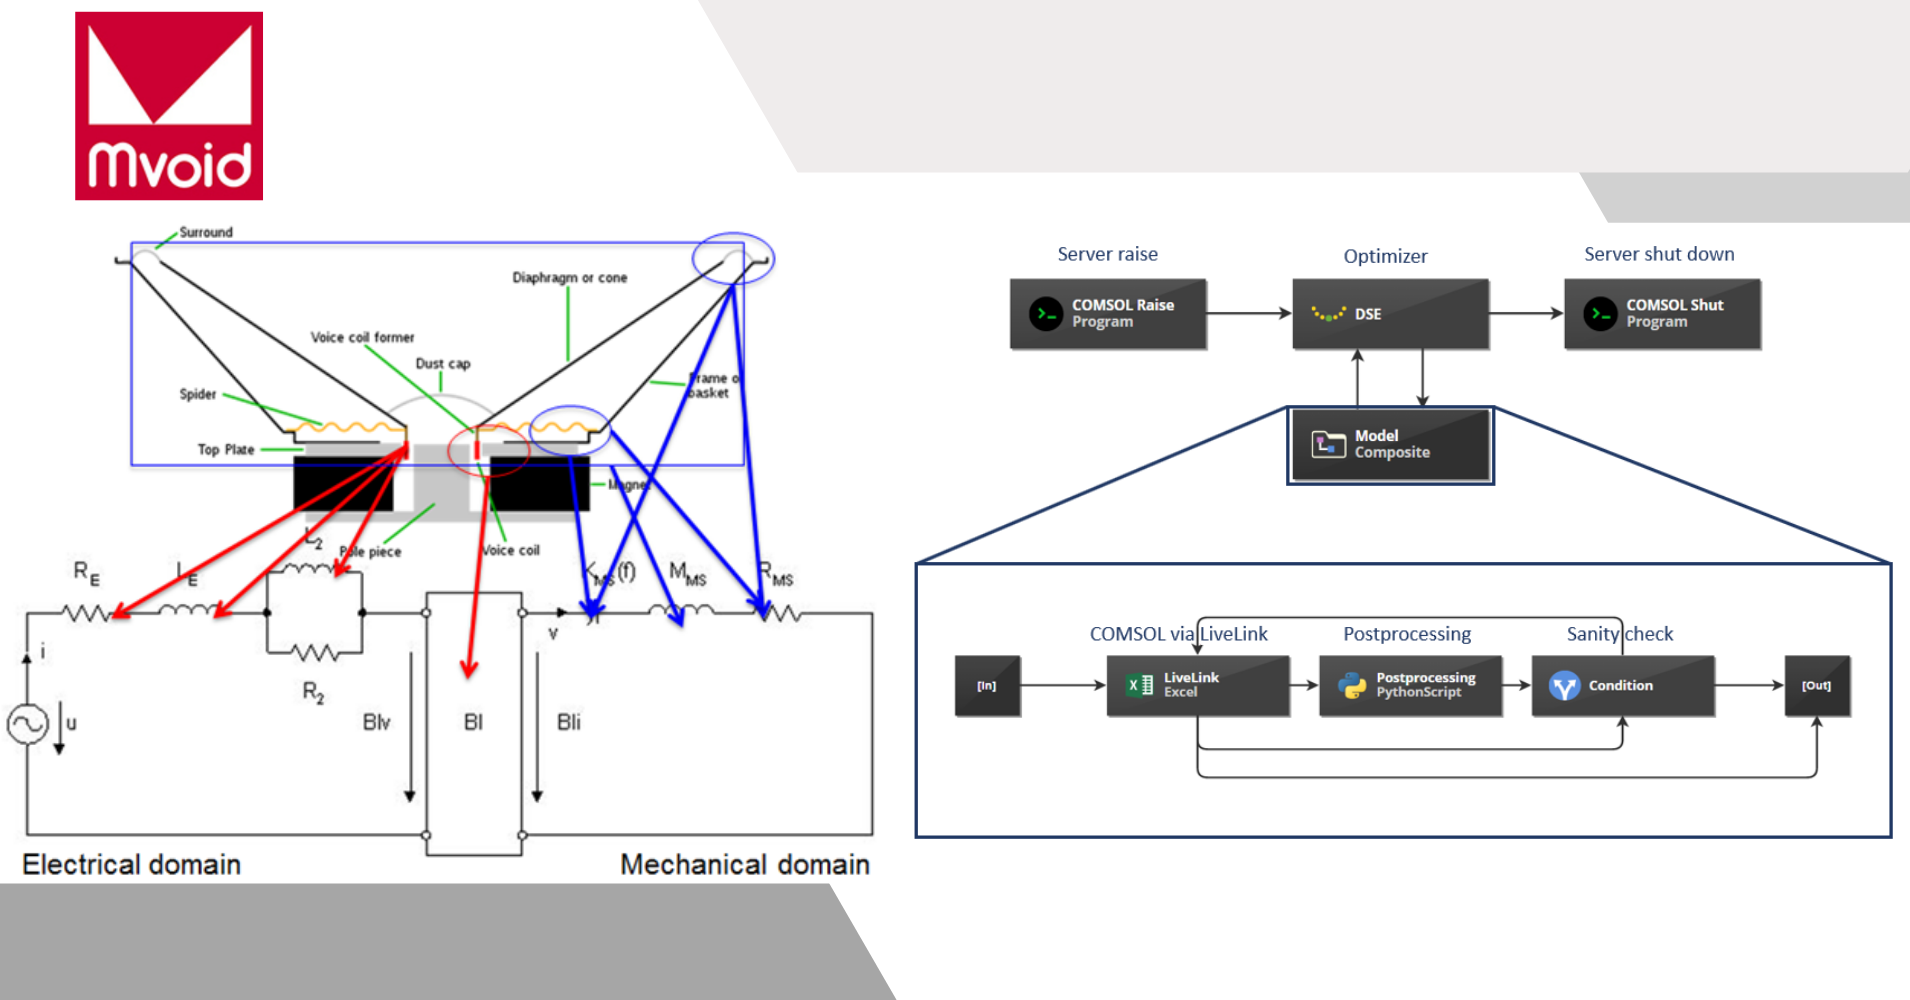
Task: Click the [In] port block
Action: click(987, 686)
